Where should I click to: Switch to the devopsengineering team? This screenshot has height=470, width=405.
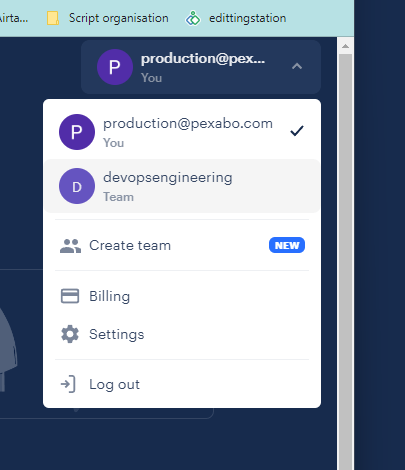(182, 186)
